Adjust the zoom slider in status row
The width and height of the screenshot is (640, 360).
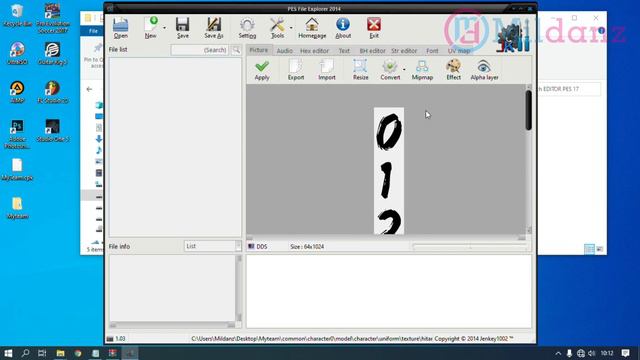click(470, 247)
